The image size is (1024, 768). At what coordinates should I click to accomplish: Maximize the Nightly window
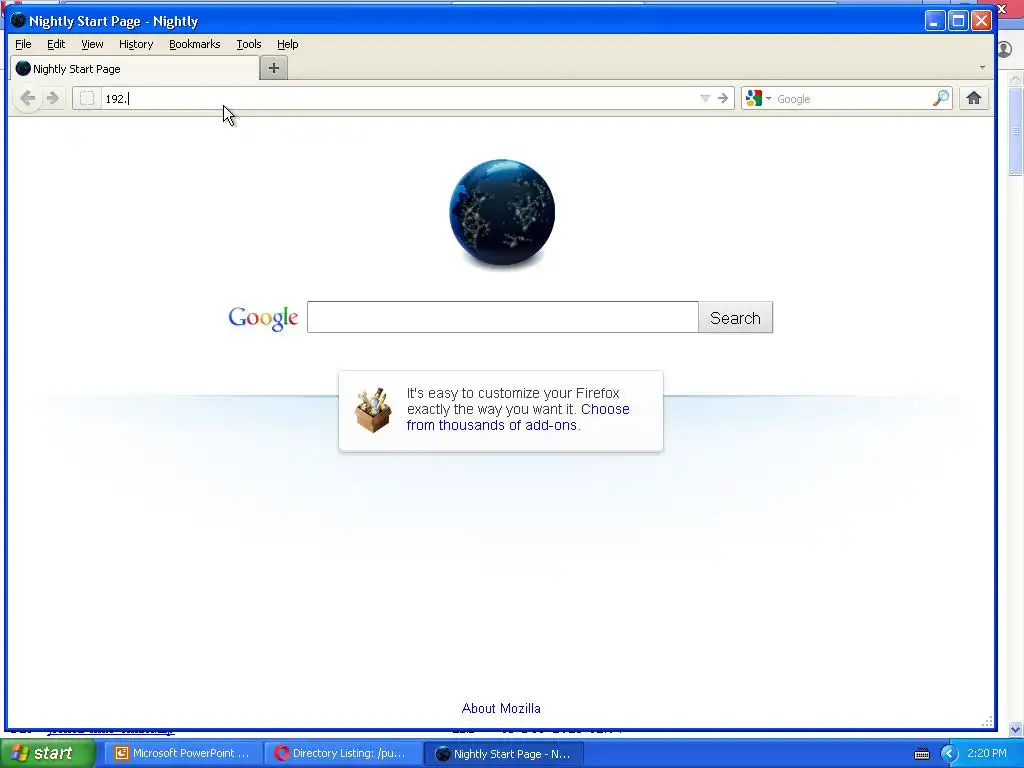coord(958,21)
